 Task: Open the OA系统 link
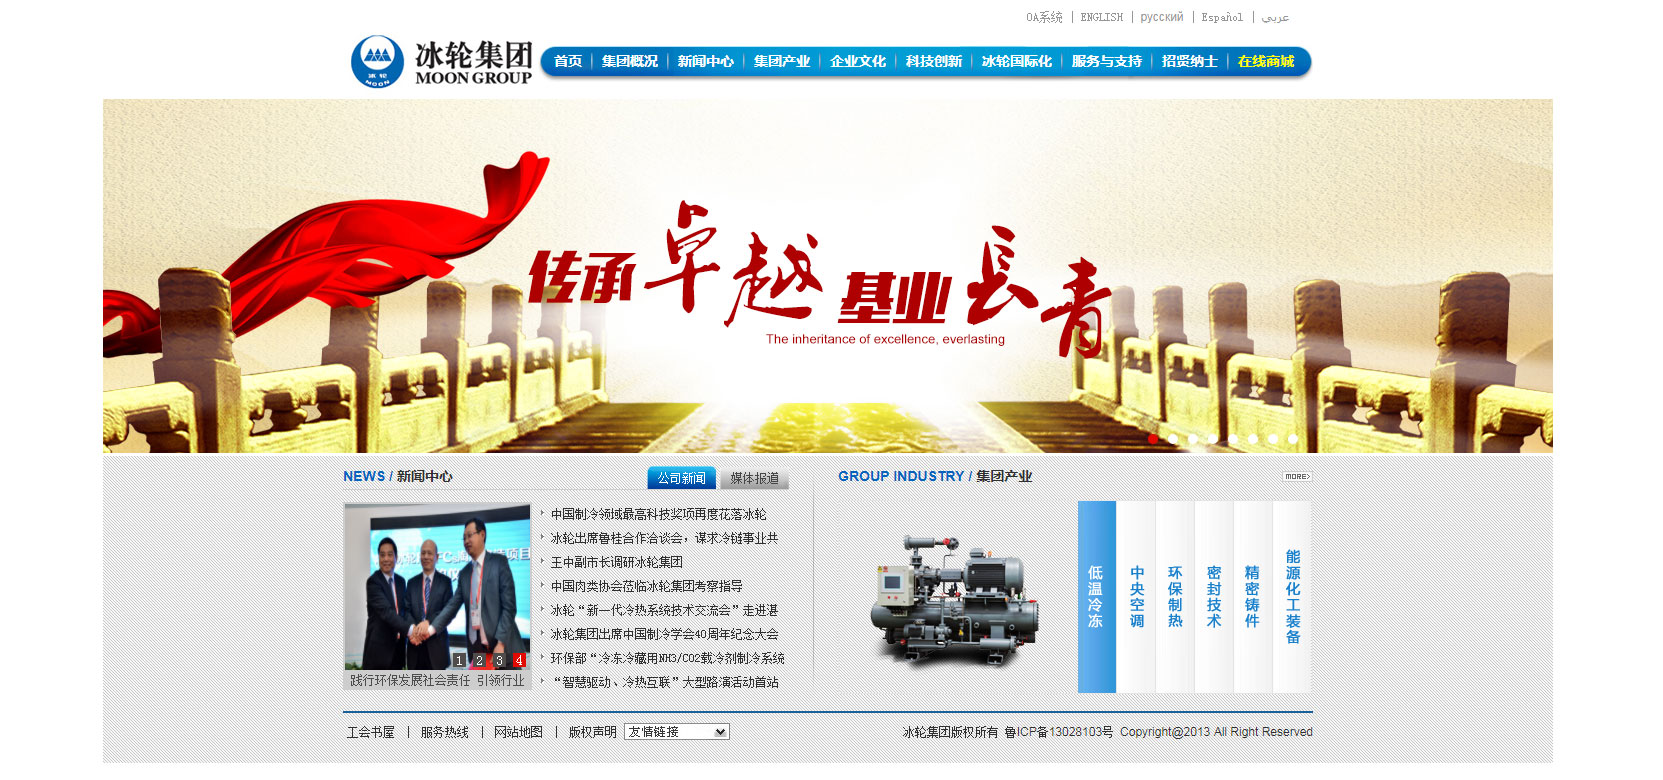click(x=1043, y=18)
